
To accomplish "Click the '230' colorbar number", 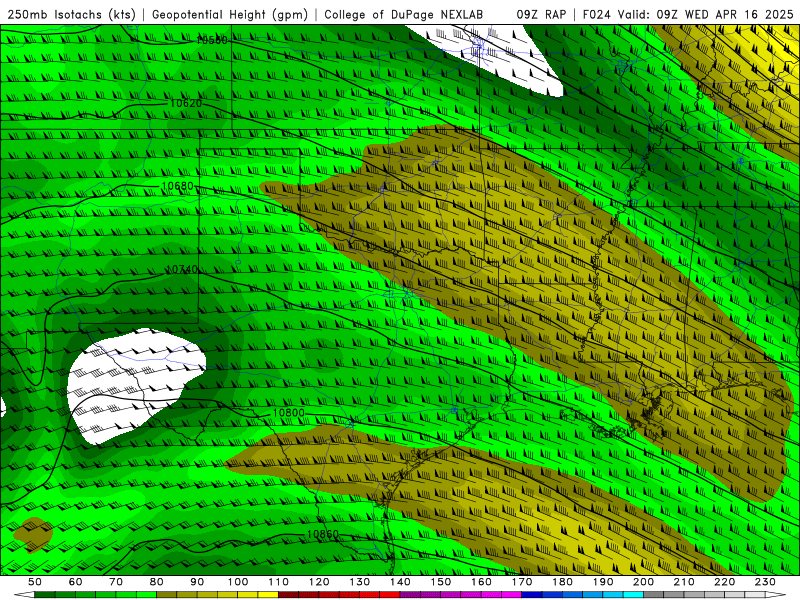I will pos(765,582).
